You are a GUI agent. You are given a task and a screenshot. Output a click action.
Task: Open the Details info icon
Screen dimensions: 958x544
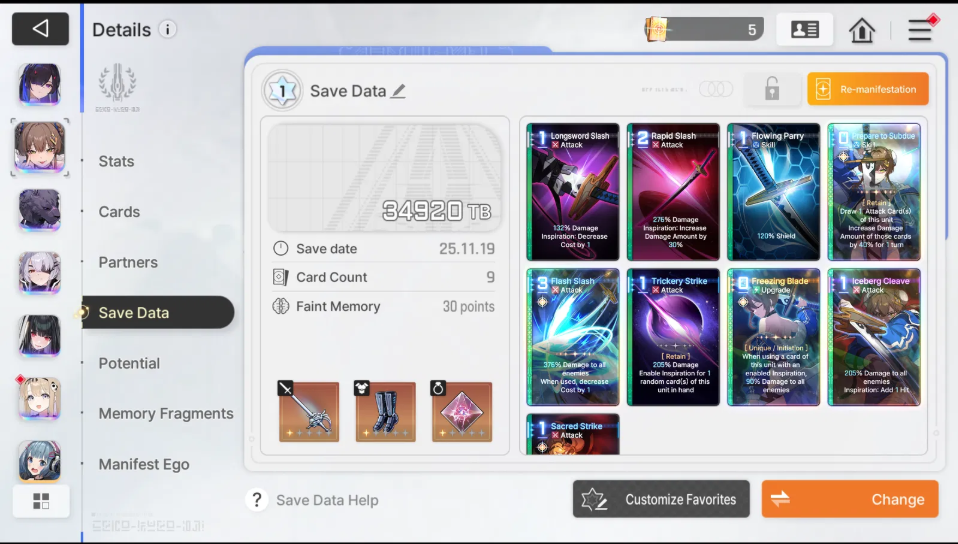tap(167, 29)
